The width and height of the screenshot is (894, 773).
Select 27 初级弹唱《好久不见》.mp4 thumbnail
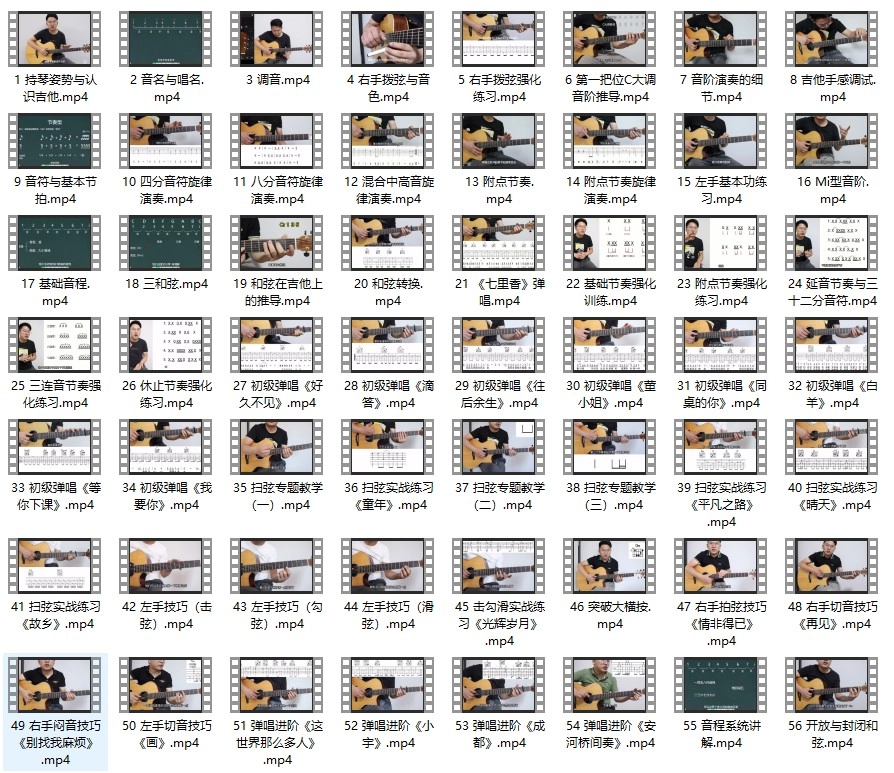point(277,344)
